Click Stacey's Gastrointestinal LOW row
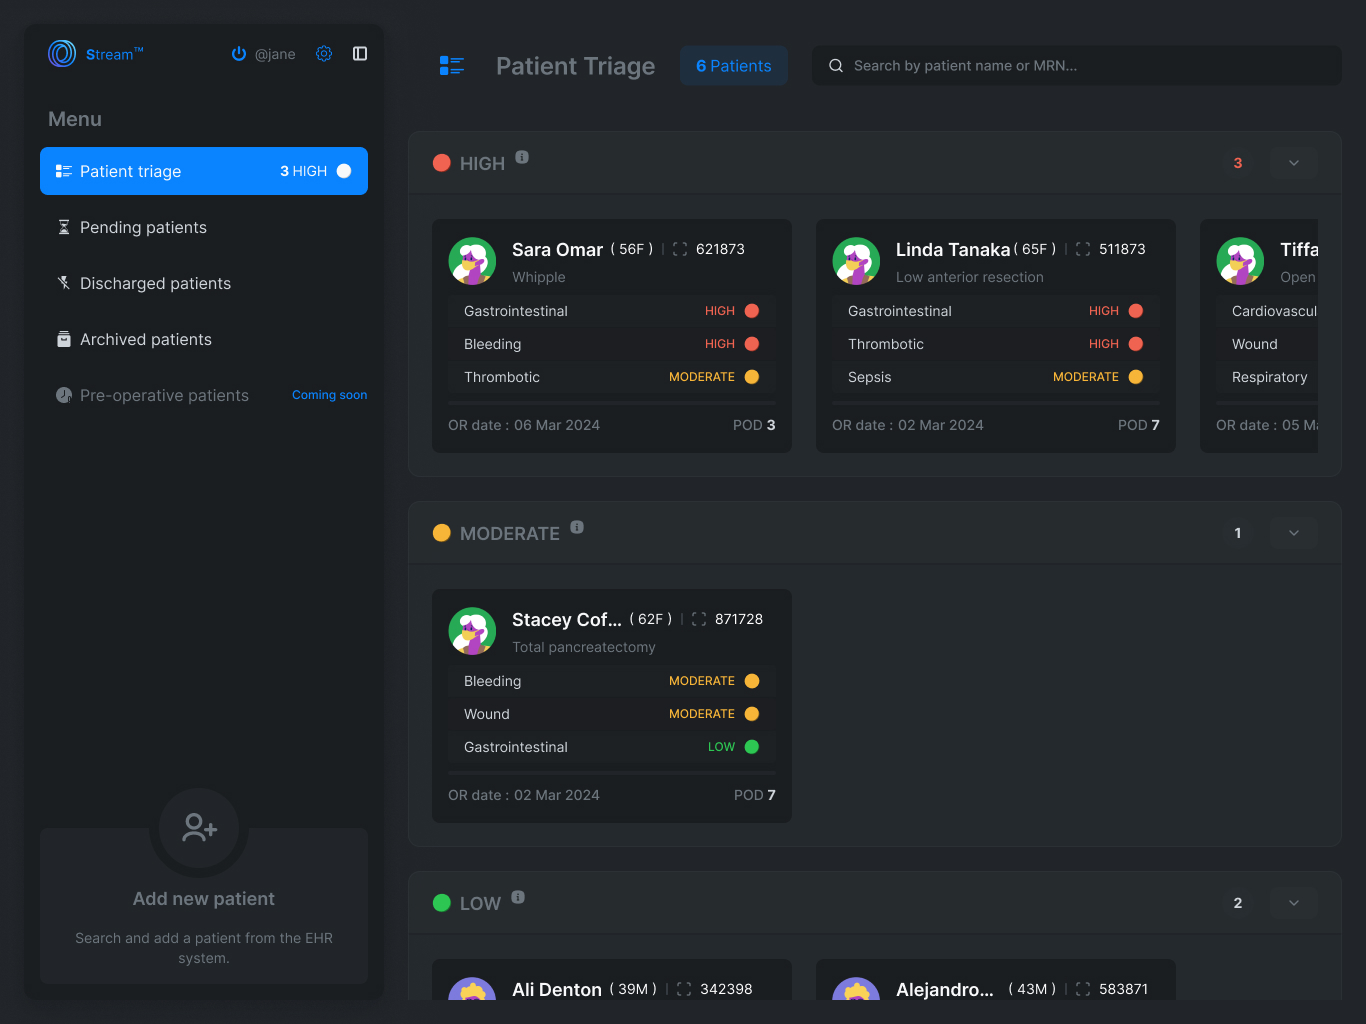 [x=612, y=747]
